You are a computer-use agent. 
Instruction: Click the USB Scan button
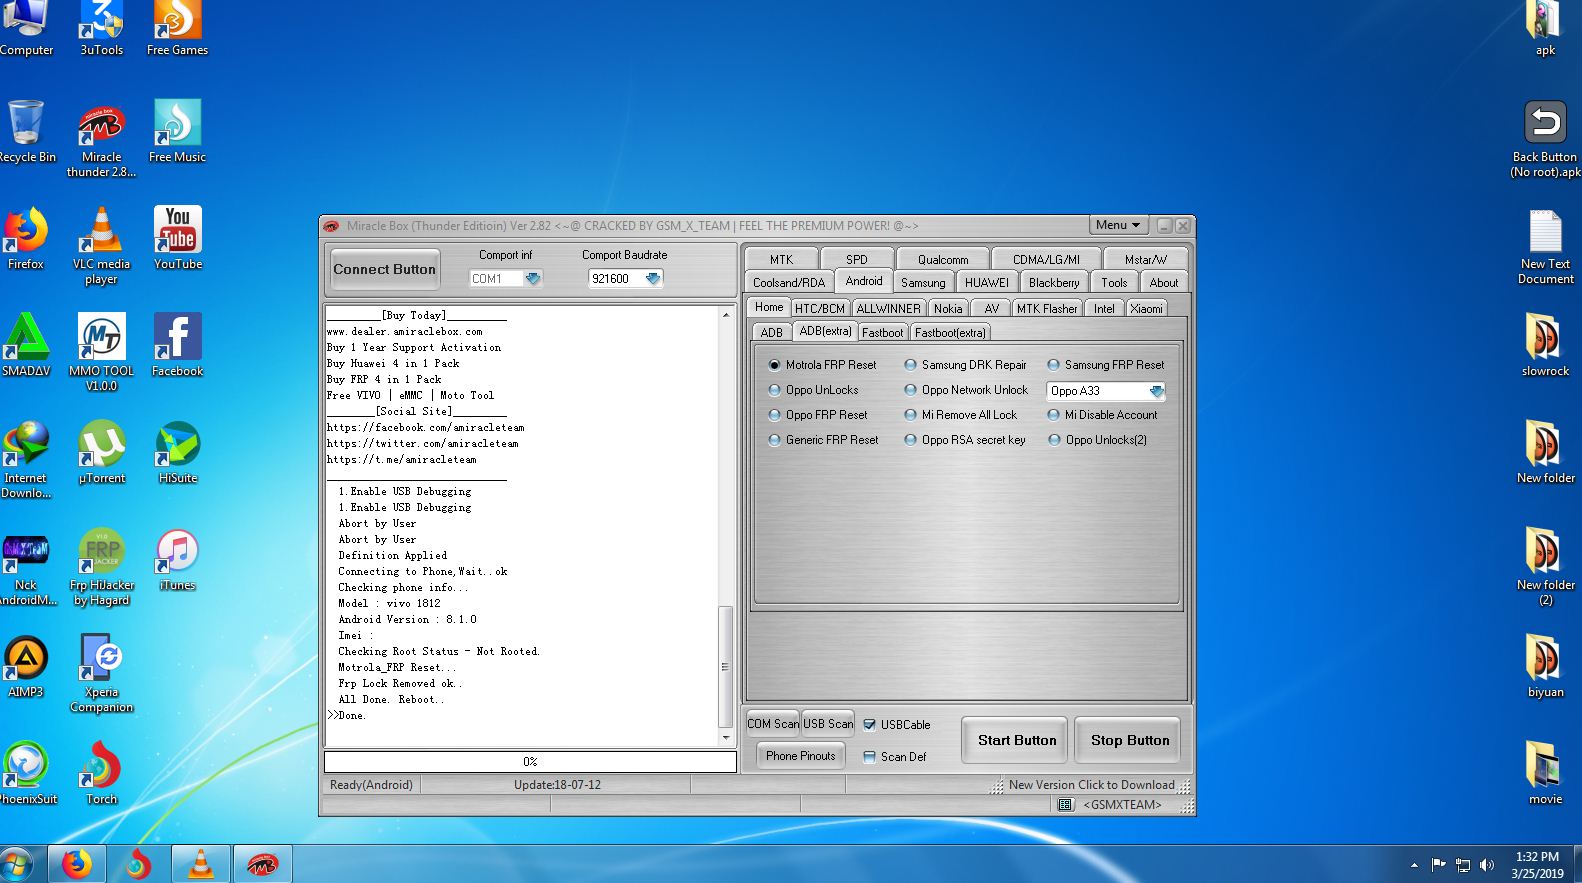[828, 724]
